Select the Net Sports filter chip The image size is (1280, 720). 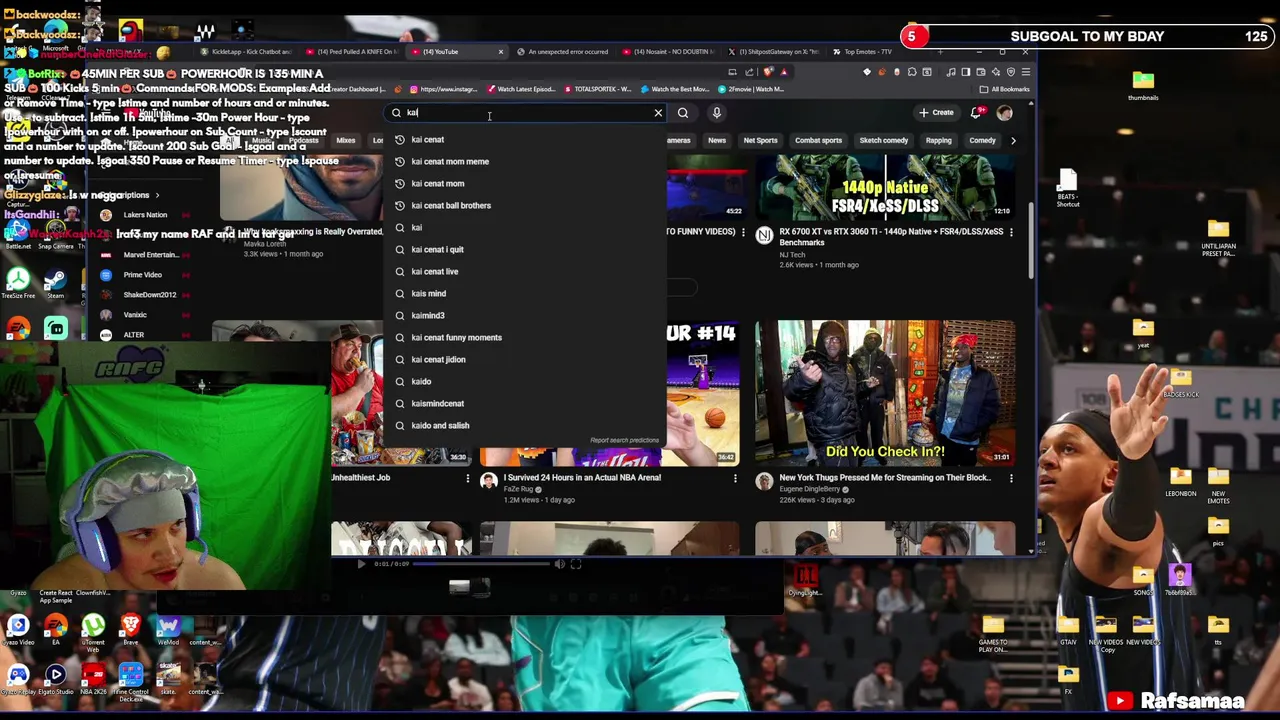point(760,140)
